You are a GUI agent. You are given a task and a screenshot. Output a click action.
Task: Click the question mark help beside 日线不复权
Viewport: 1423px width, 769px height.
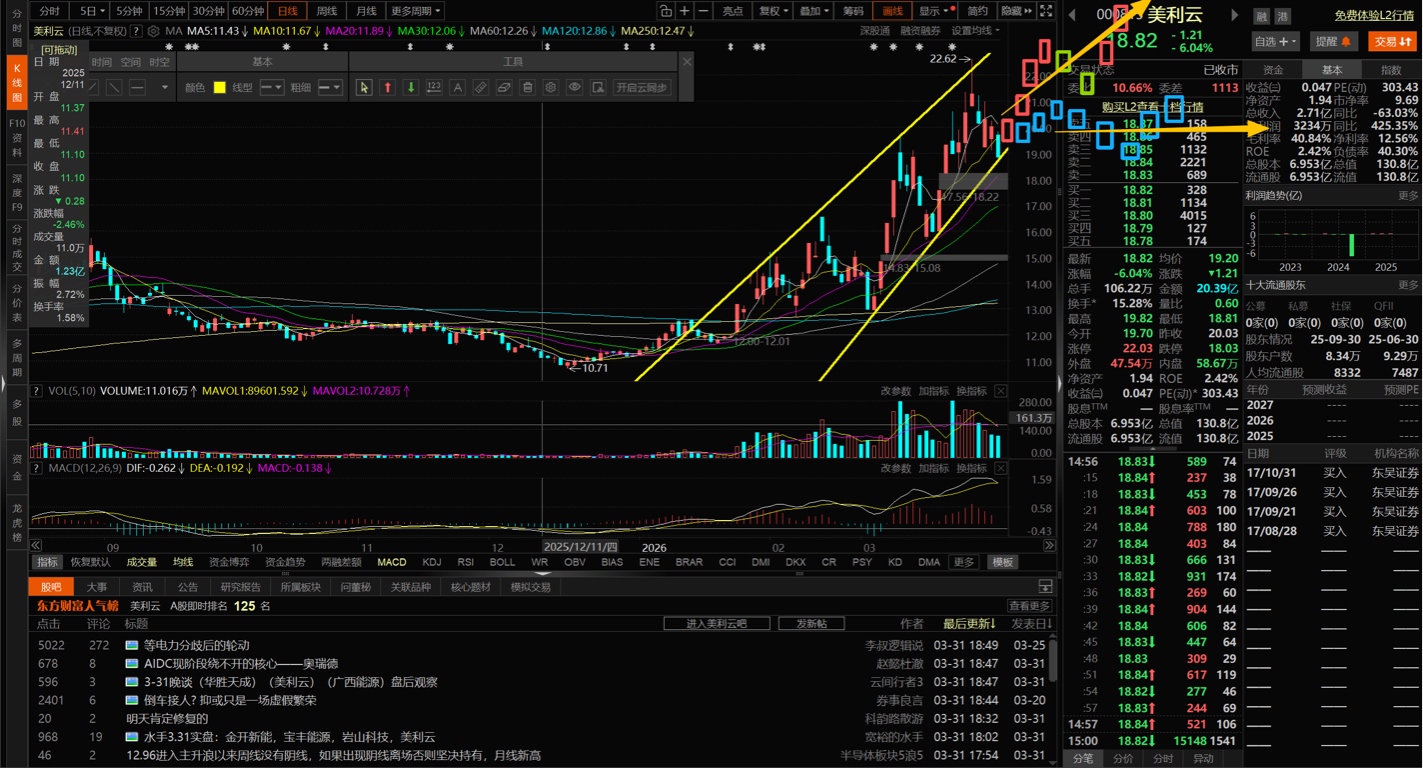click(137, 31)
